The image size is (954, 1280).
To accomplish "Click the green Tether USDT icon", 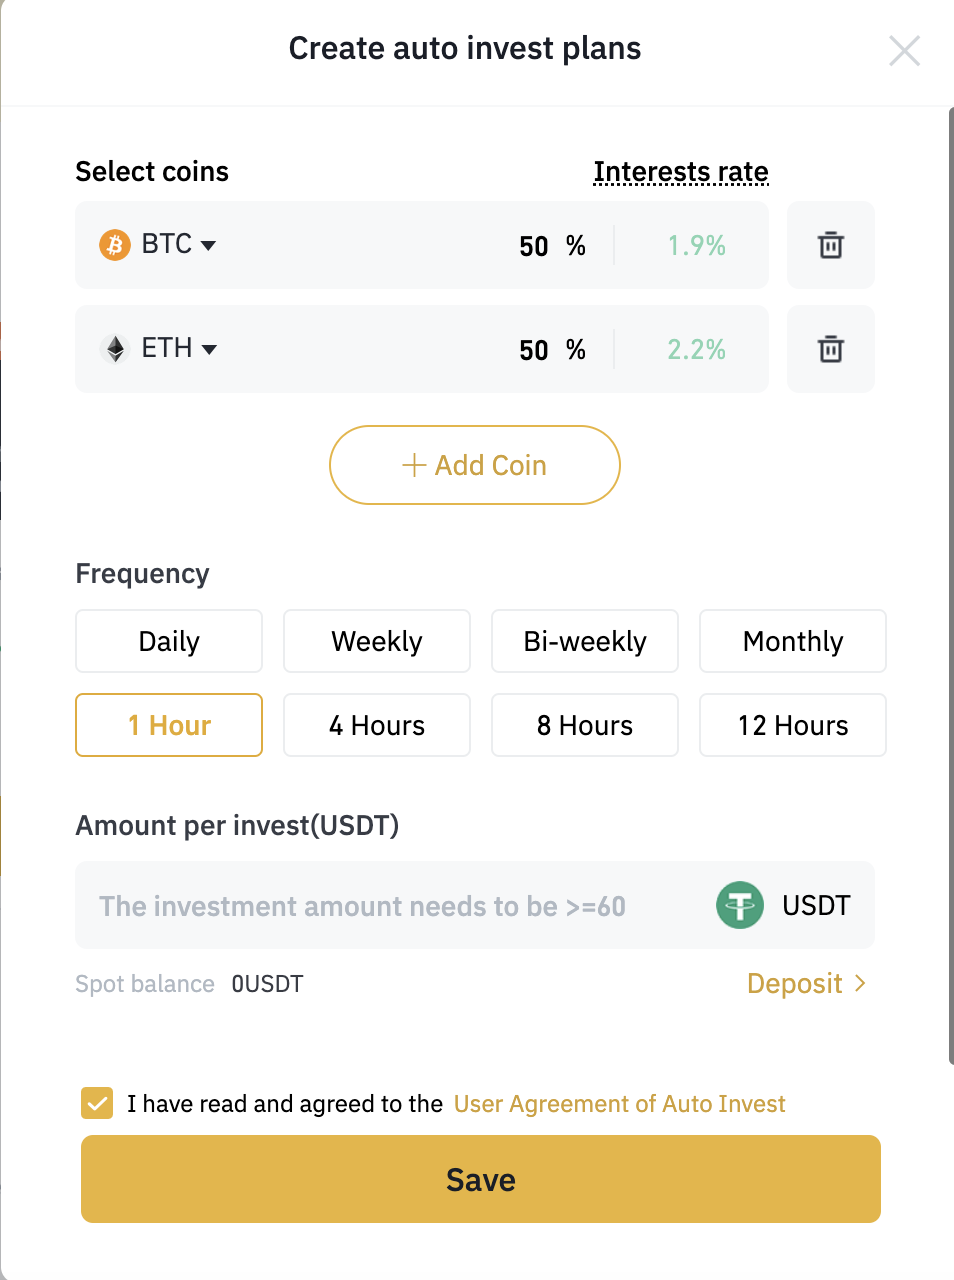I will tap(740, 906).
